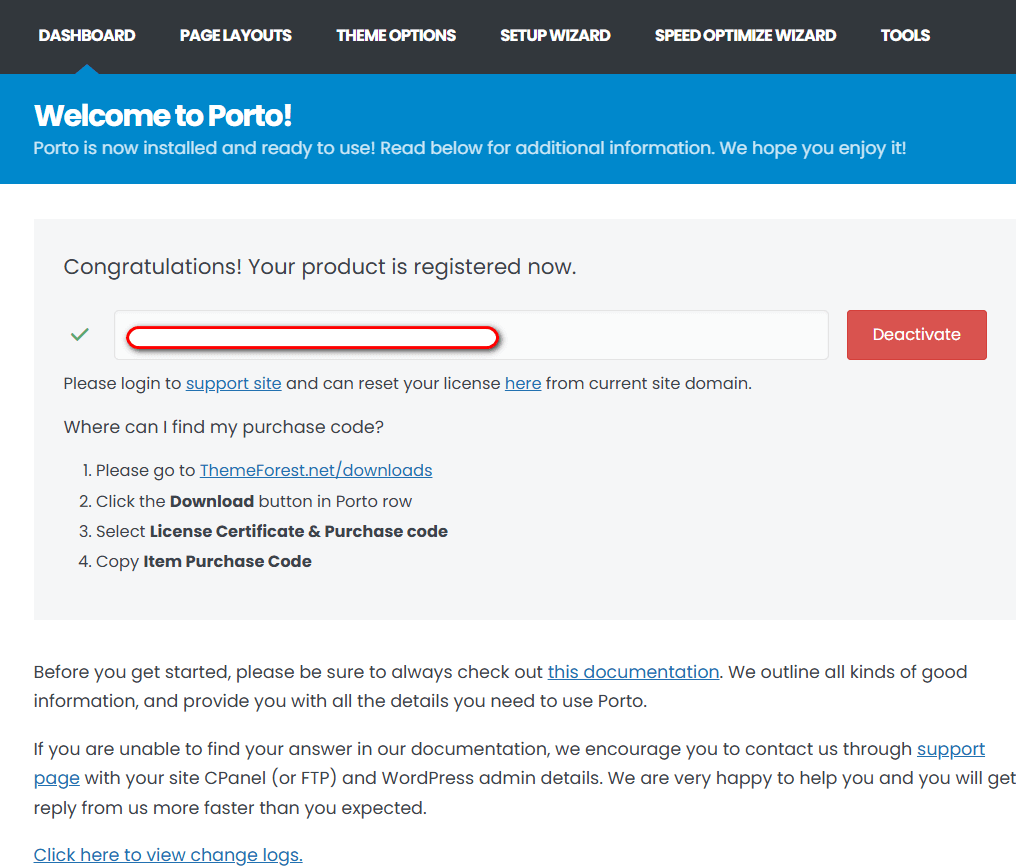Screen dimensions: 1016x867
Task: Switch to Page Layouts tab
Action: point(236,36)
